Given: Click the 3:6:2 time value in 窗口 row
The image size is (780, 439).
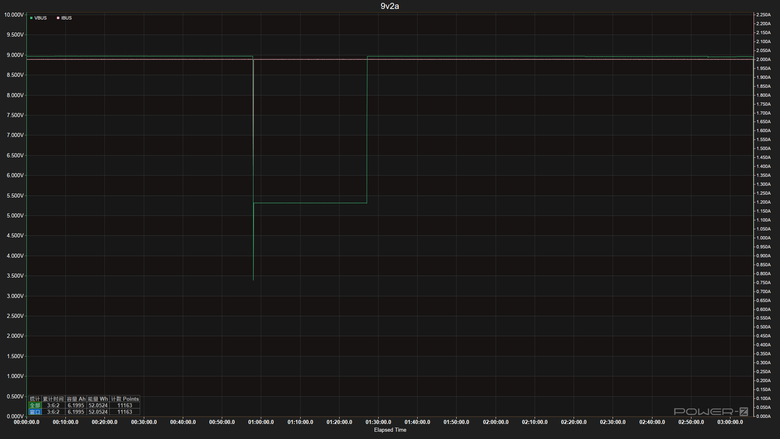Looking at the screenshot, I should pos(53,412).
